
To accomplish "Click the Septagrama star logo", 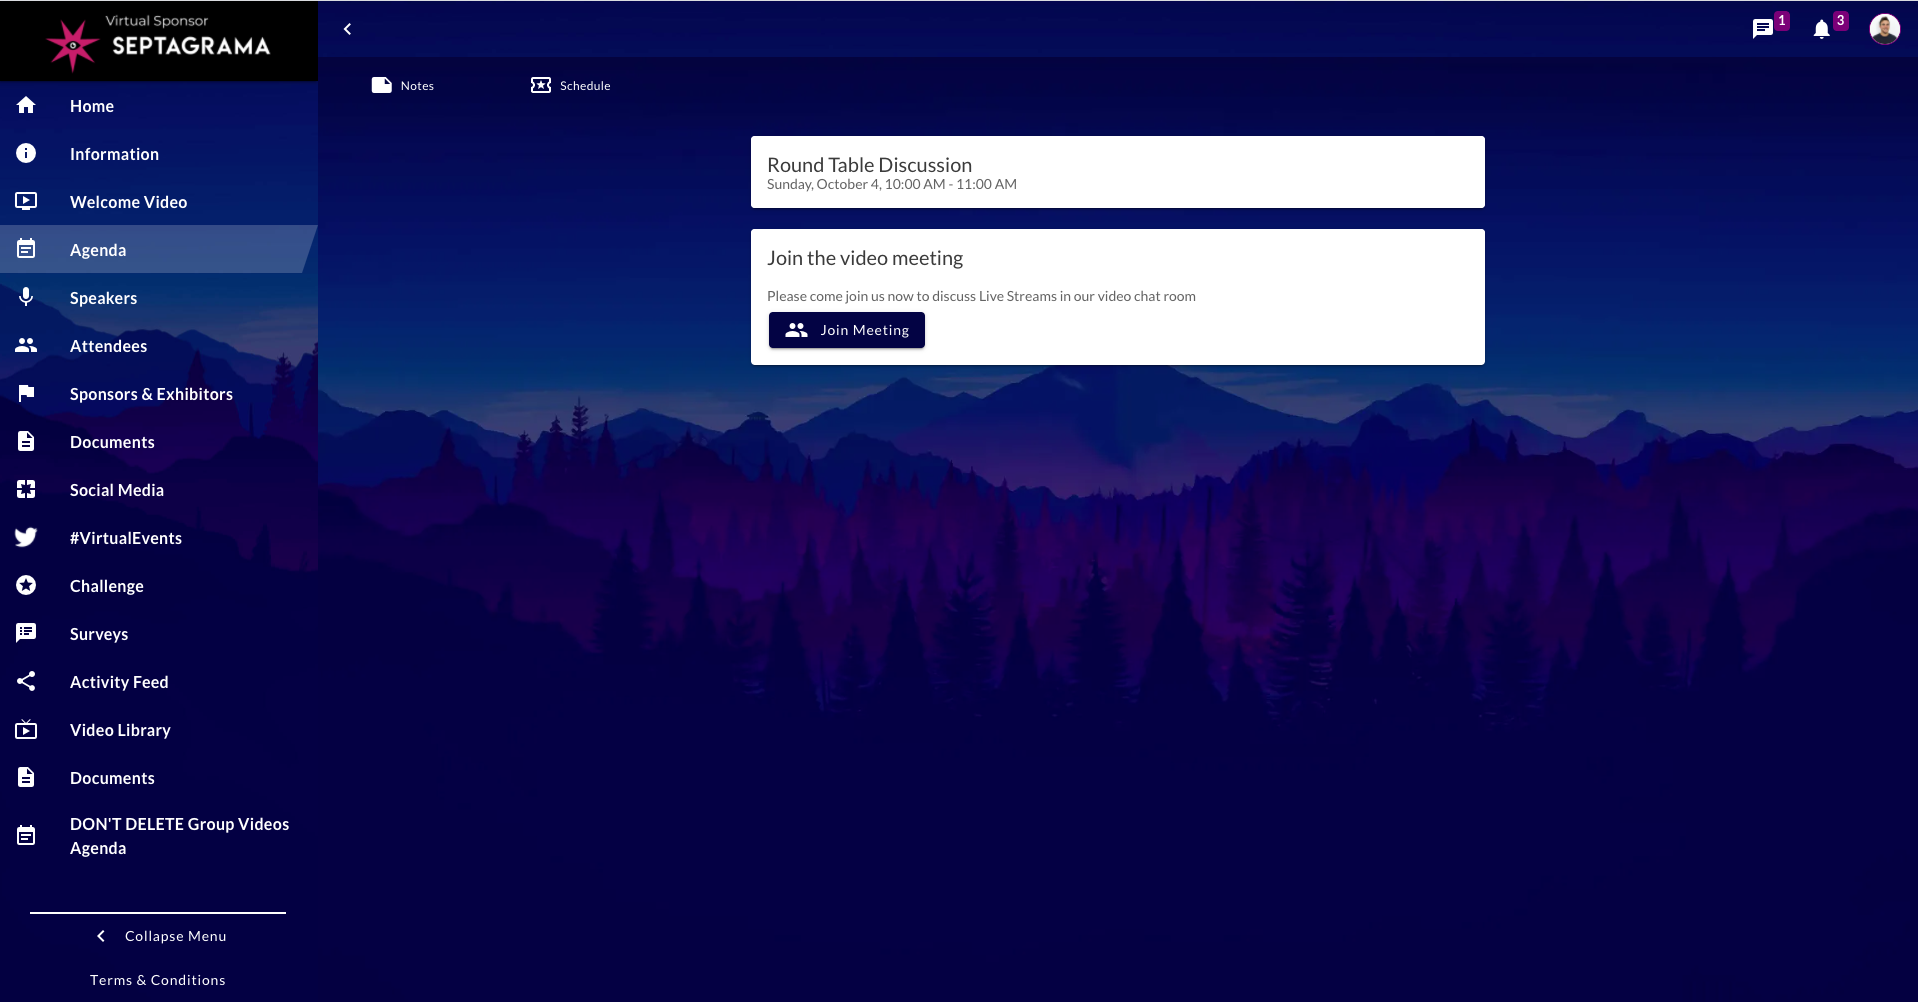I will coord(73,45).
